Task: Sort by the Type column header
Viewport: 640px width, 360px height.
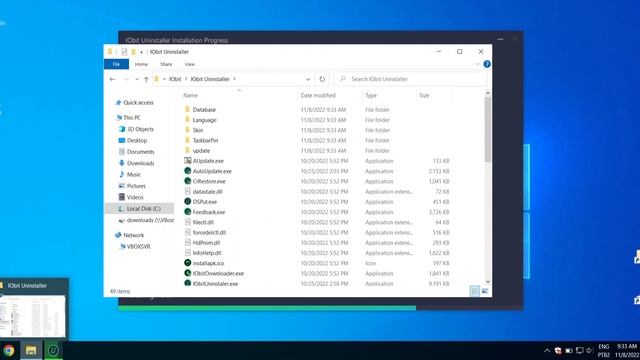Action: (371, 96)
